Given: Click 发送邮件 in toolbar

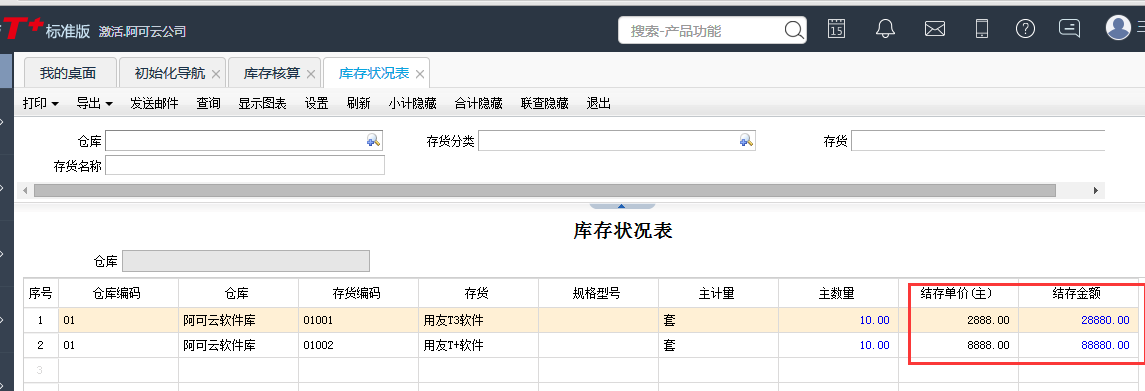Looking at the screenshot, I should [154, 103].
